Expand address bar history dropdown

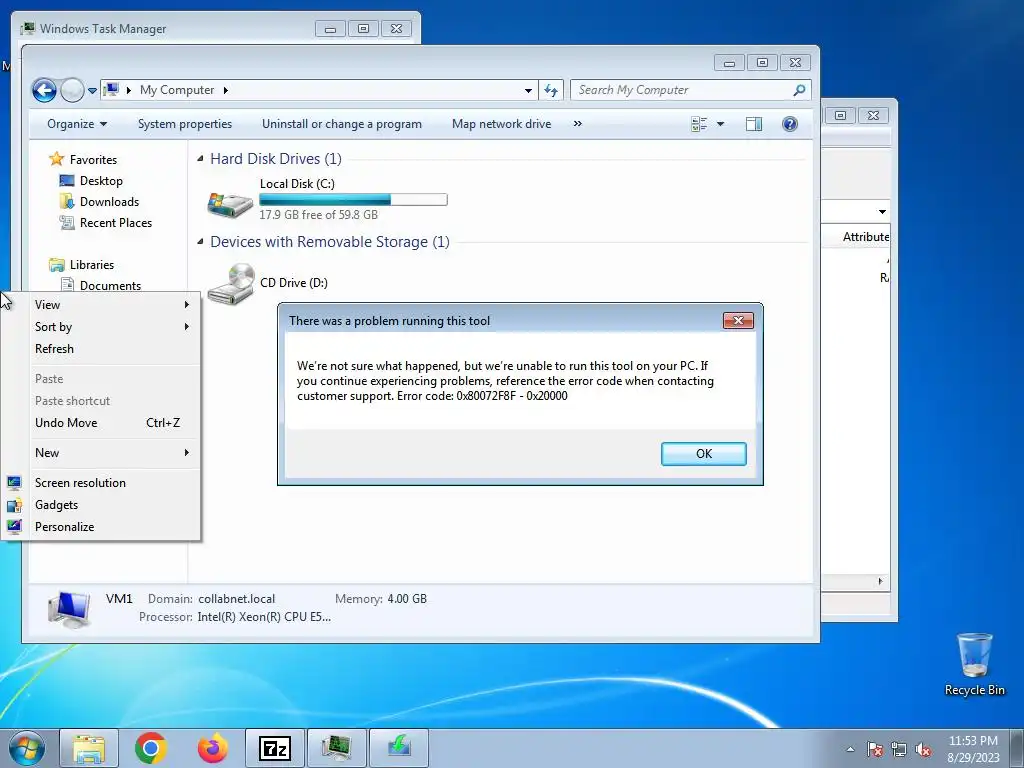pyautogui.click(x=528, y=91)
